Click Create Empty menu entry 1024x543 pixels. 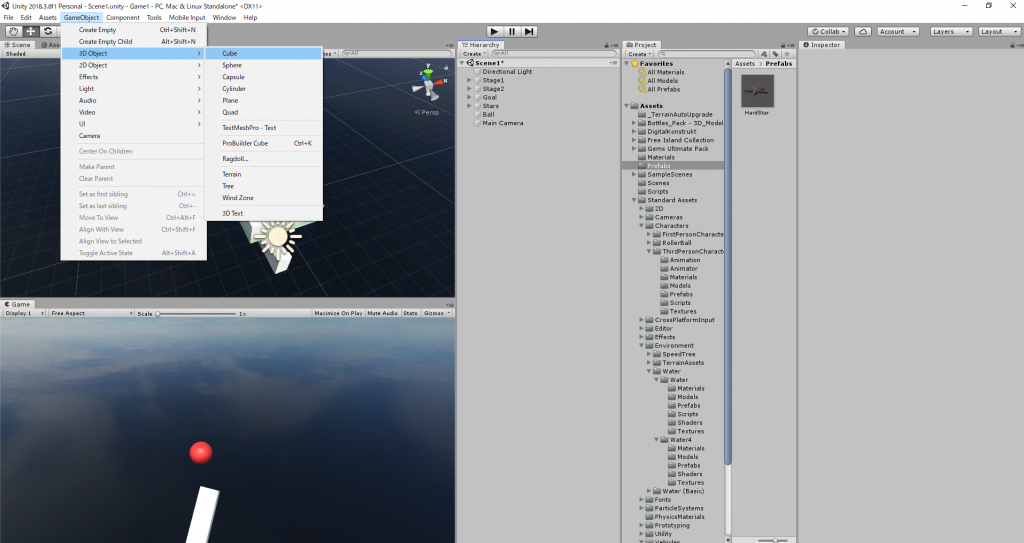point(134,30)
